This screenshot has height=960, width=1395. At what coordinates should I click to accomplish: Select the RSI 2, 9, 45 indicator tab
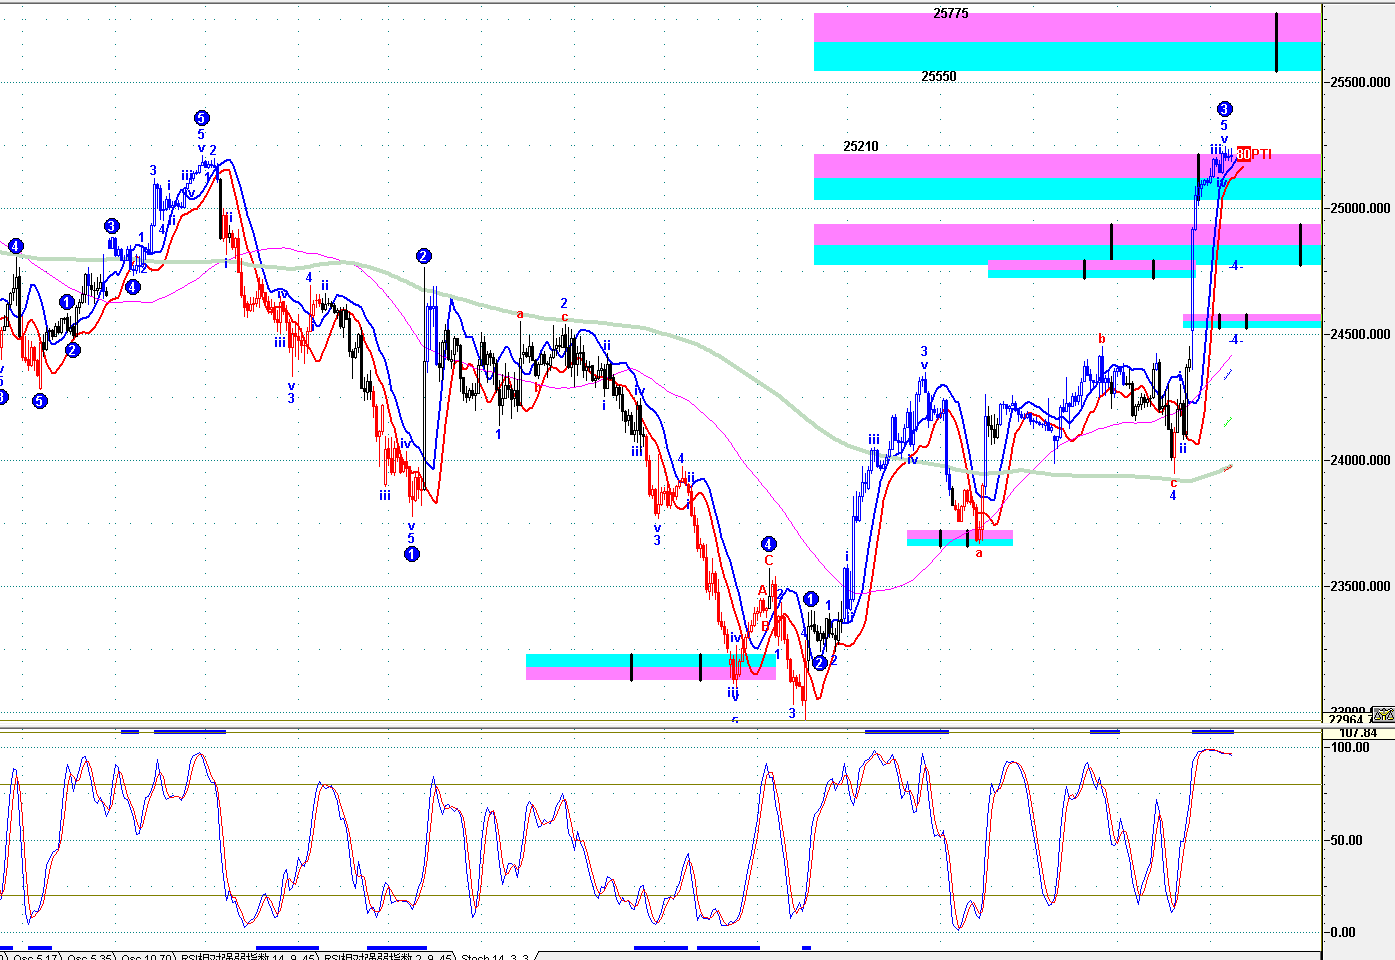coord(388,957)
